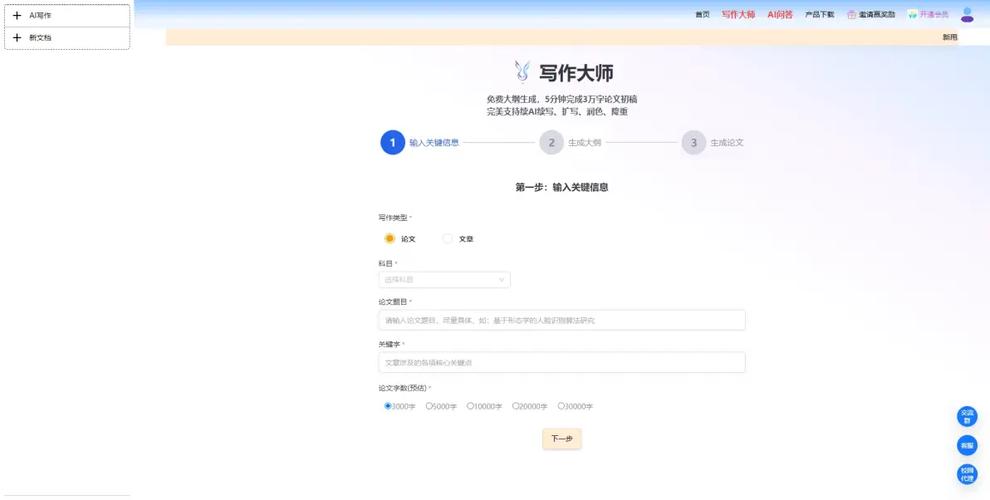Image resolution: width=990 pixels, height=500 pixels.
Task: Click the gift icon beside 邀请赢奖励
Action: point(852,15)
